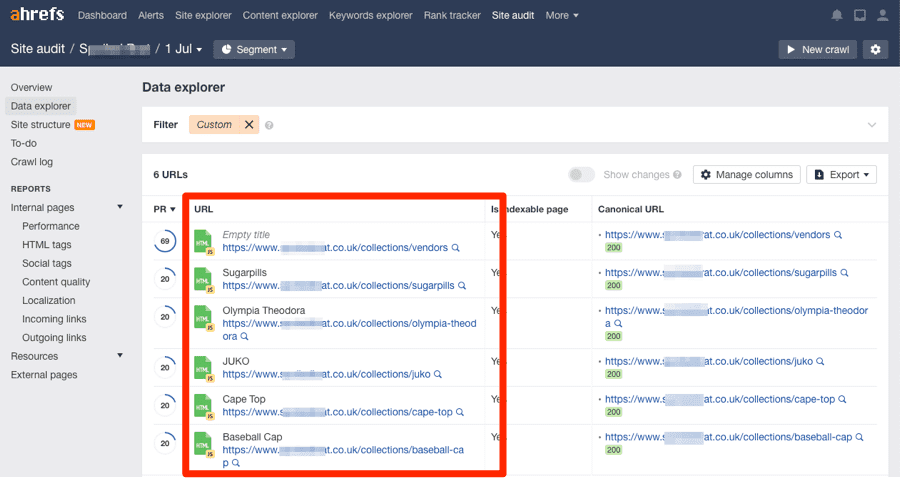900x478 pixels.
Task: Click Manage columns button
Action: pos(747,174)
